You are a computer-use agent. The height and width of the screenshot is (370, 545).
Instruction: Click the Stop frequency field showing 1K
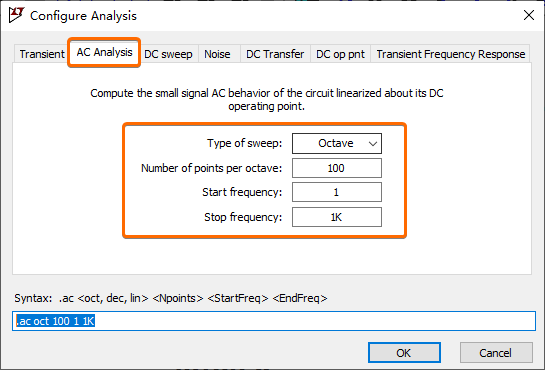pyautogui.click(x=337, y=217)
